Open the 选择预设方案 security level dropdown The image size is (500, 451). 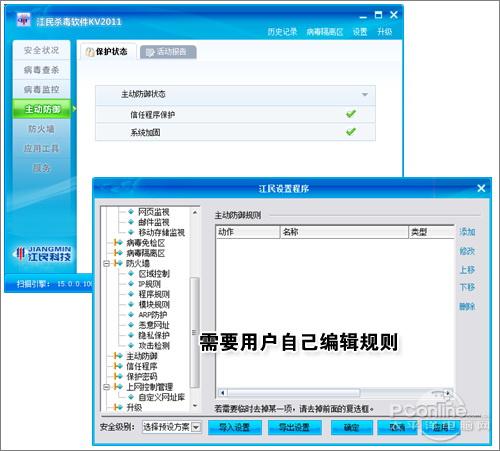pos(197,427)
